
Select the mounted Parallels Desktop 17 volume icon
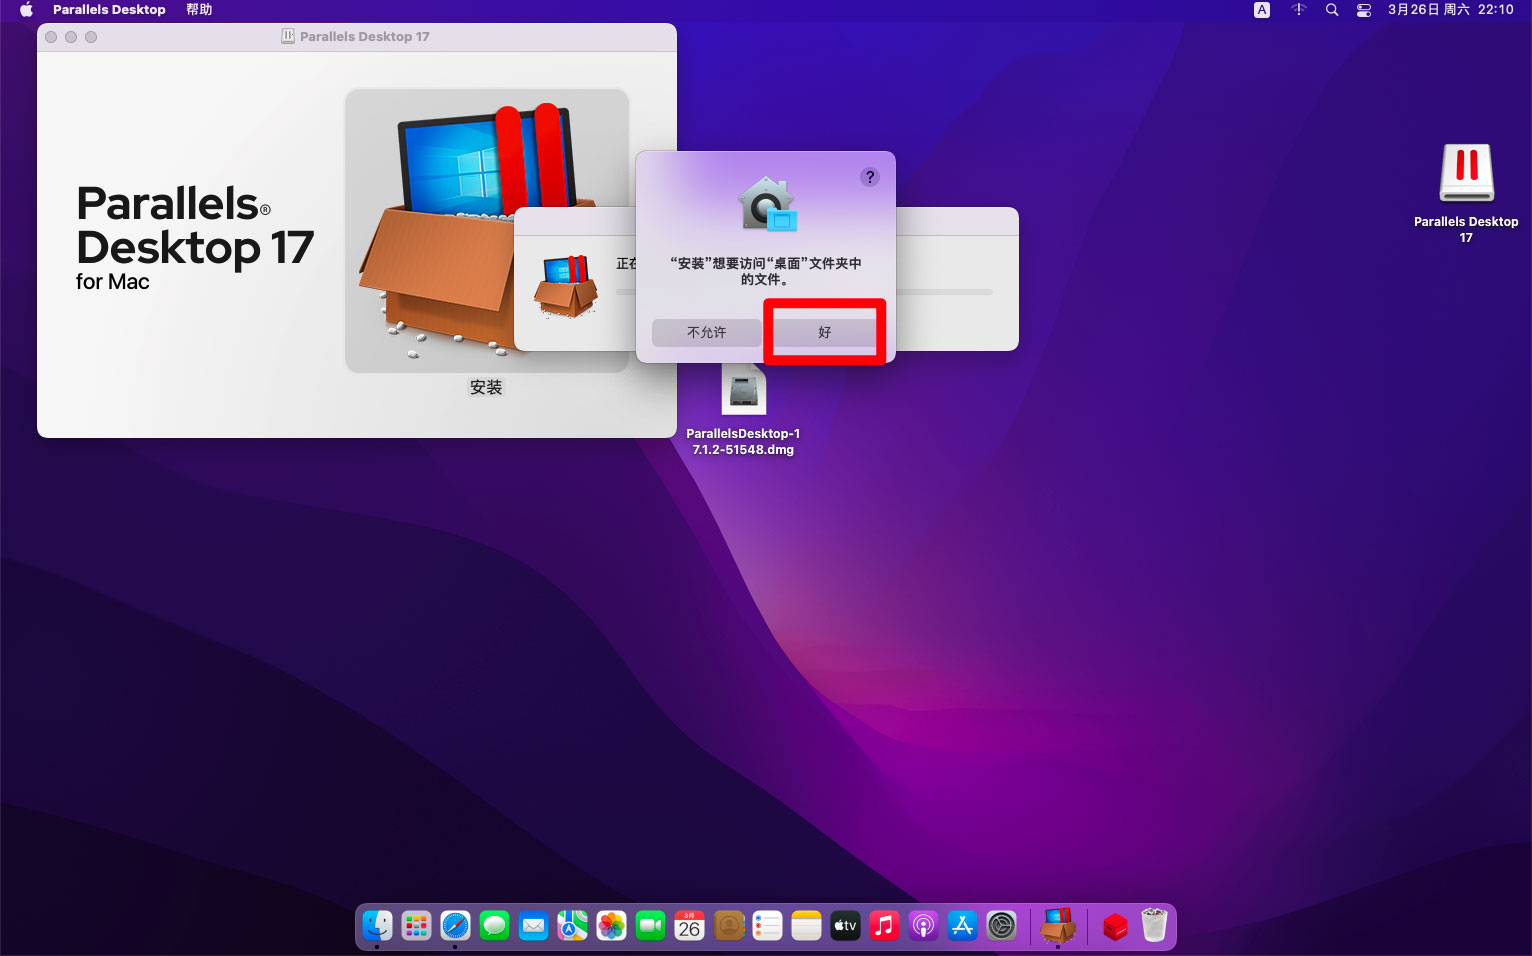[1466, 175]
